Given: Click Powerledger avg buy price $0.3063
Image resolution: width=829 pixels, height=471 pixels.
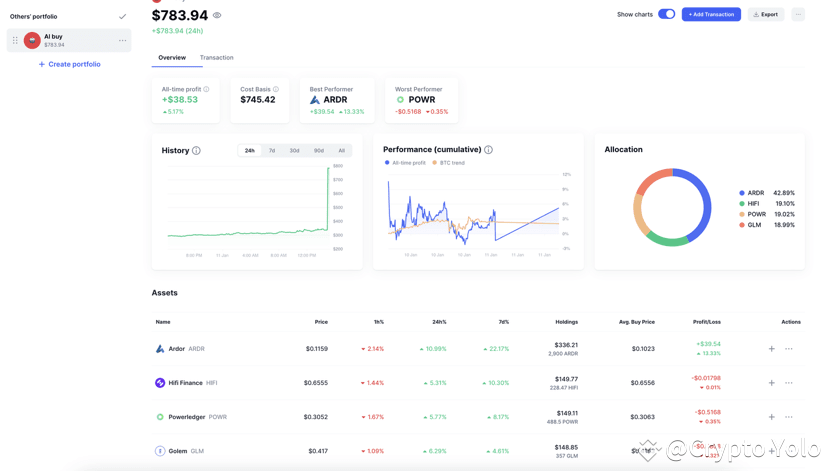Looking at the screenshot, I should click(x=642, y=417).
